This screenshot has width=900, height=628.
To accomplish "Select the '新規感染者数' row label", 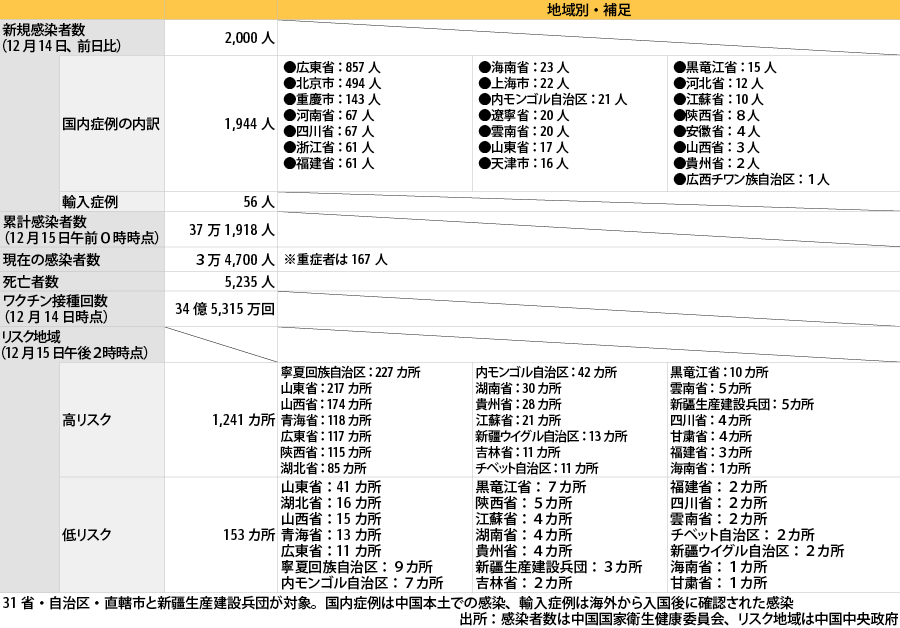I will tap(43, 30).
